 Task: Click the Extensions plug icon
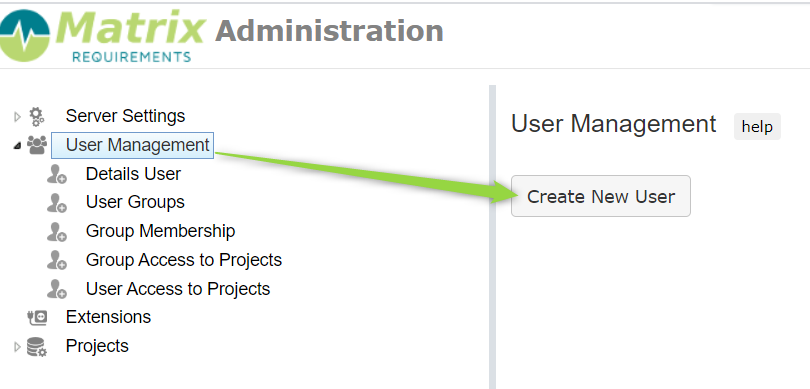(37, 317)
